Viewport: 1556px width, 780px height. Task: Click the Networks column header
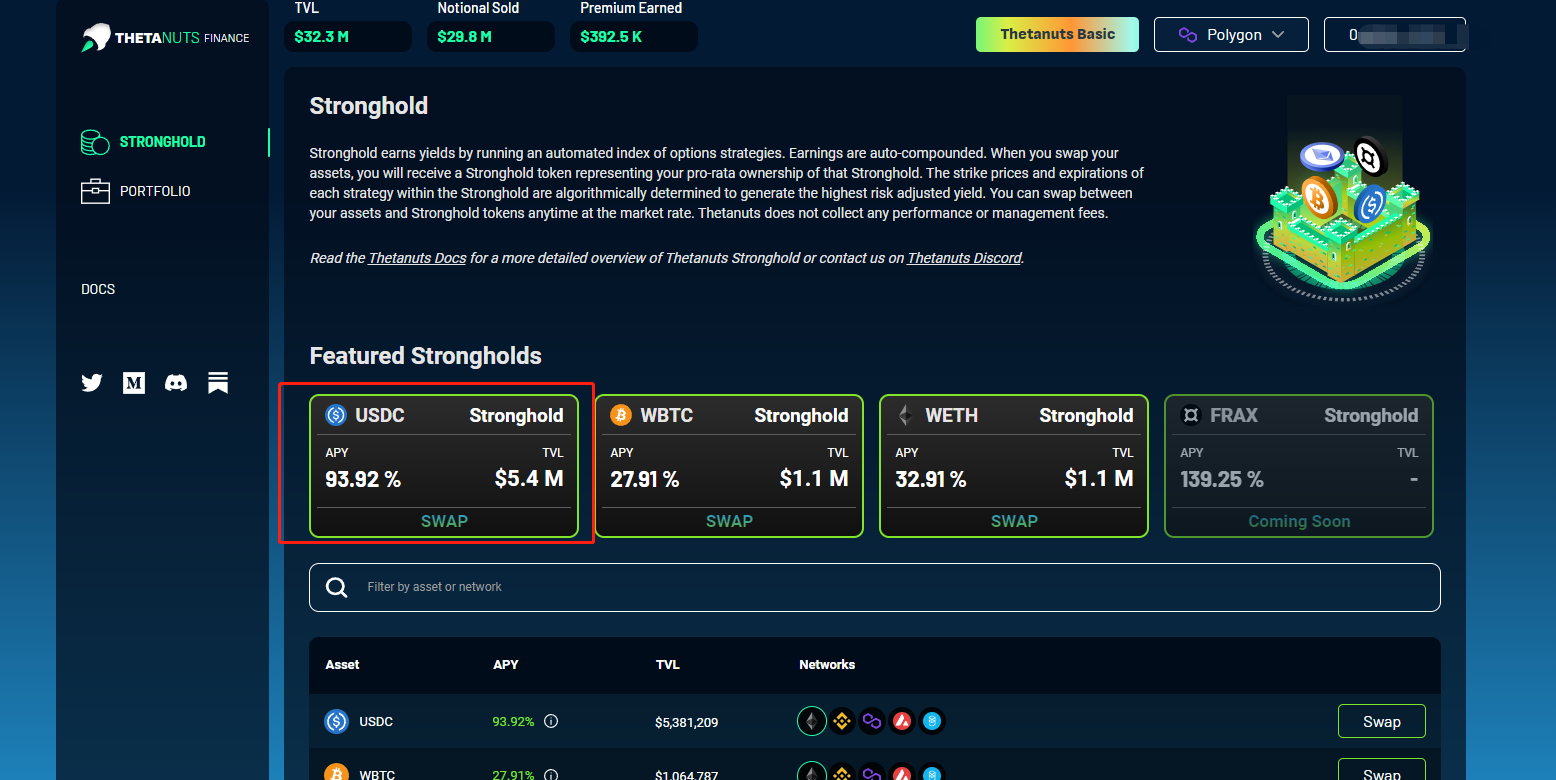pos(827,664)
